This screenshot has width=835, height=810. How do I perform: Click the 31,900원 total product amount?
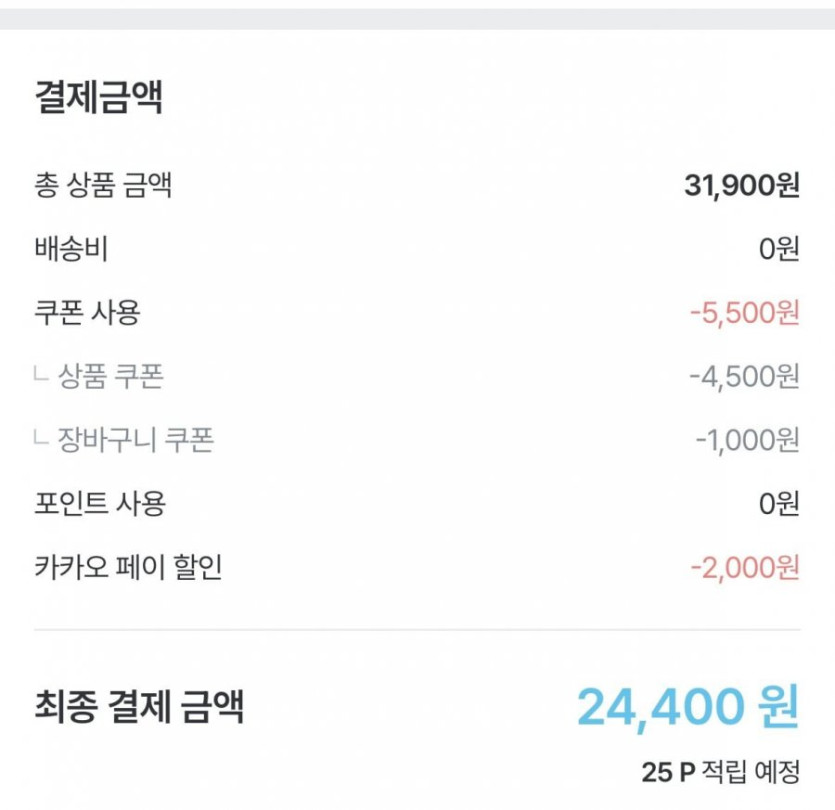click(x=742, y=185)
